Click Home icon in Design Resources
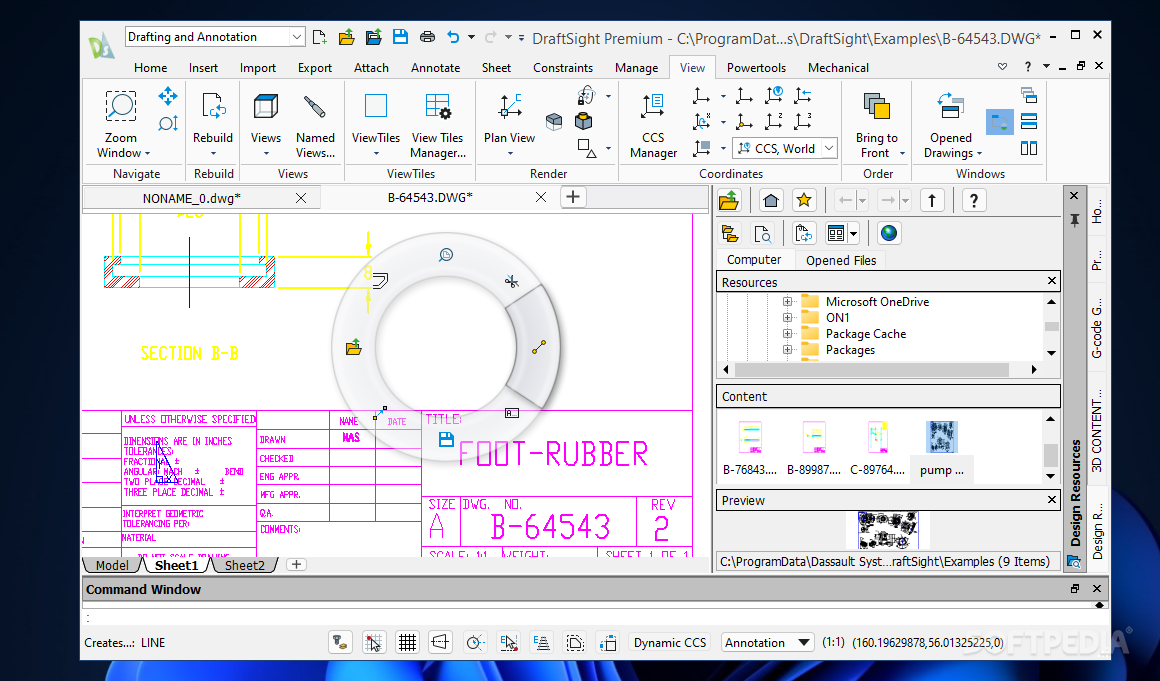This screenshot has width=1160, height=681. 771,200
